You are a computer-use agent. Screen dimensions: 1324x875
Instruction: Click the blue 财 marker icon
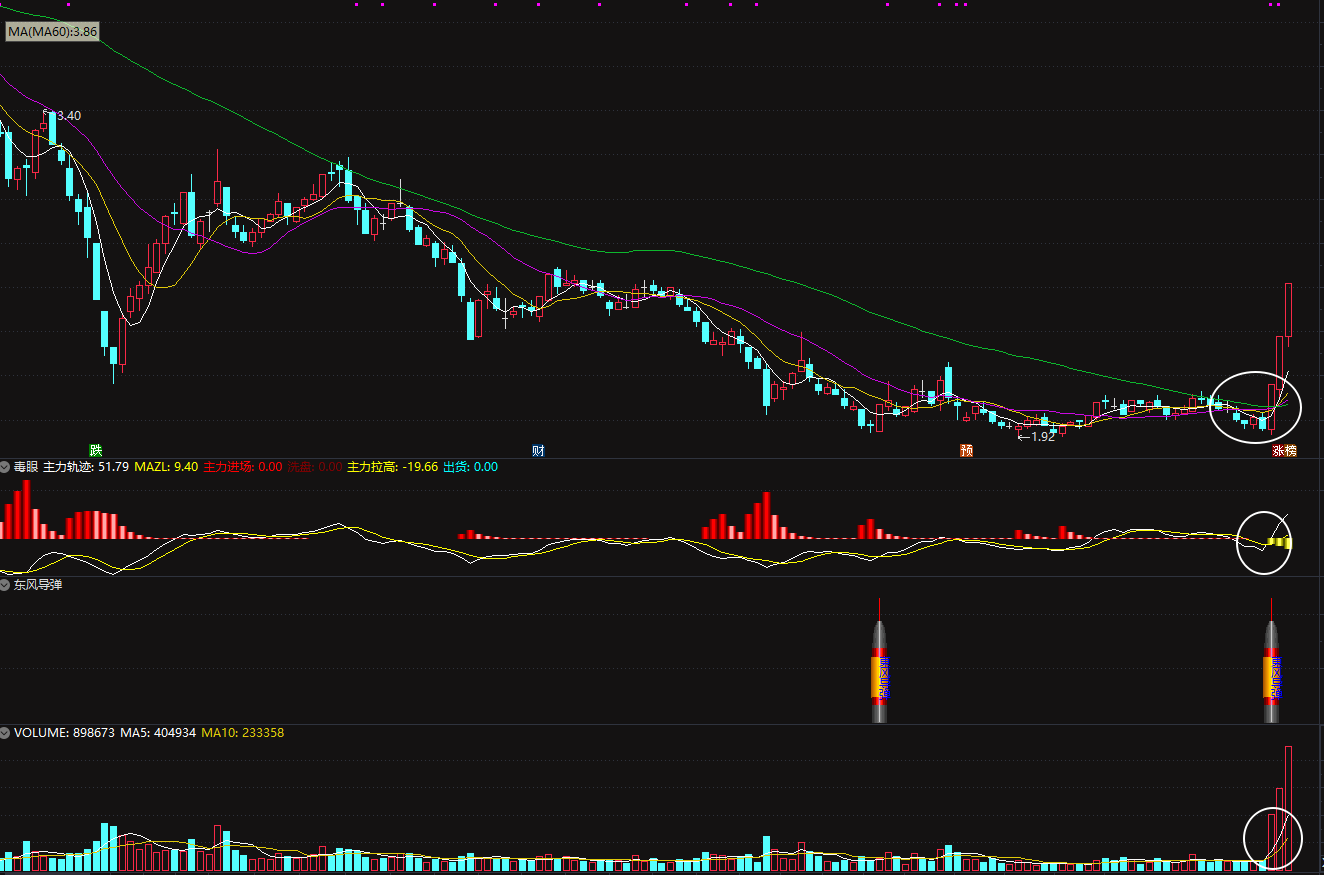click(x=538, y=450)
